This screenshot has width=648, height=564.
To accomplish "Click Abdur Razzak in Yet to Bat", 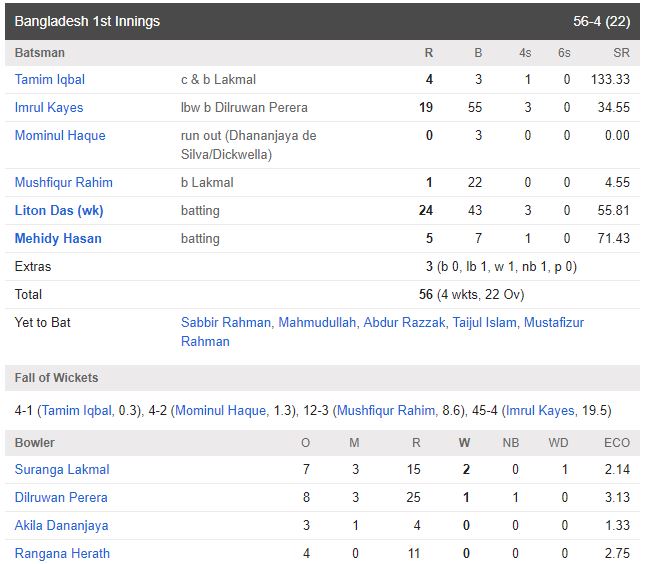I will (404, 322).
